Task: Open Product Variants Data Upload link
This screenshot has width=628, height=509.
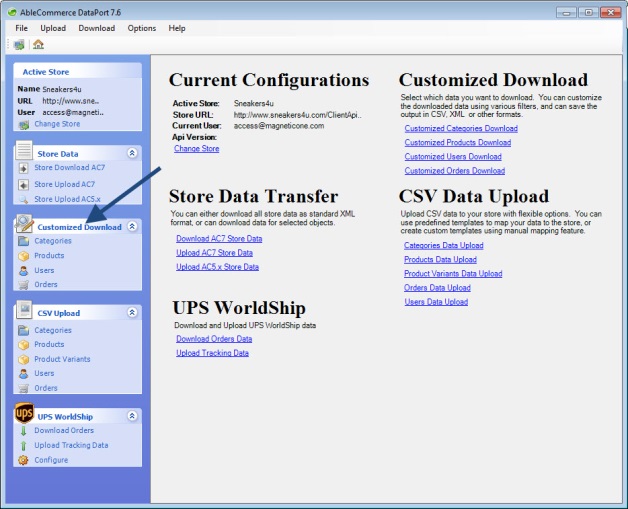Action: pyautogui.click(x=453, y=273)
